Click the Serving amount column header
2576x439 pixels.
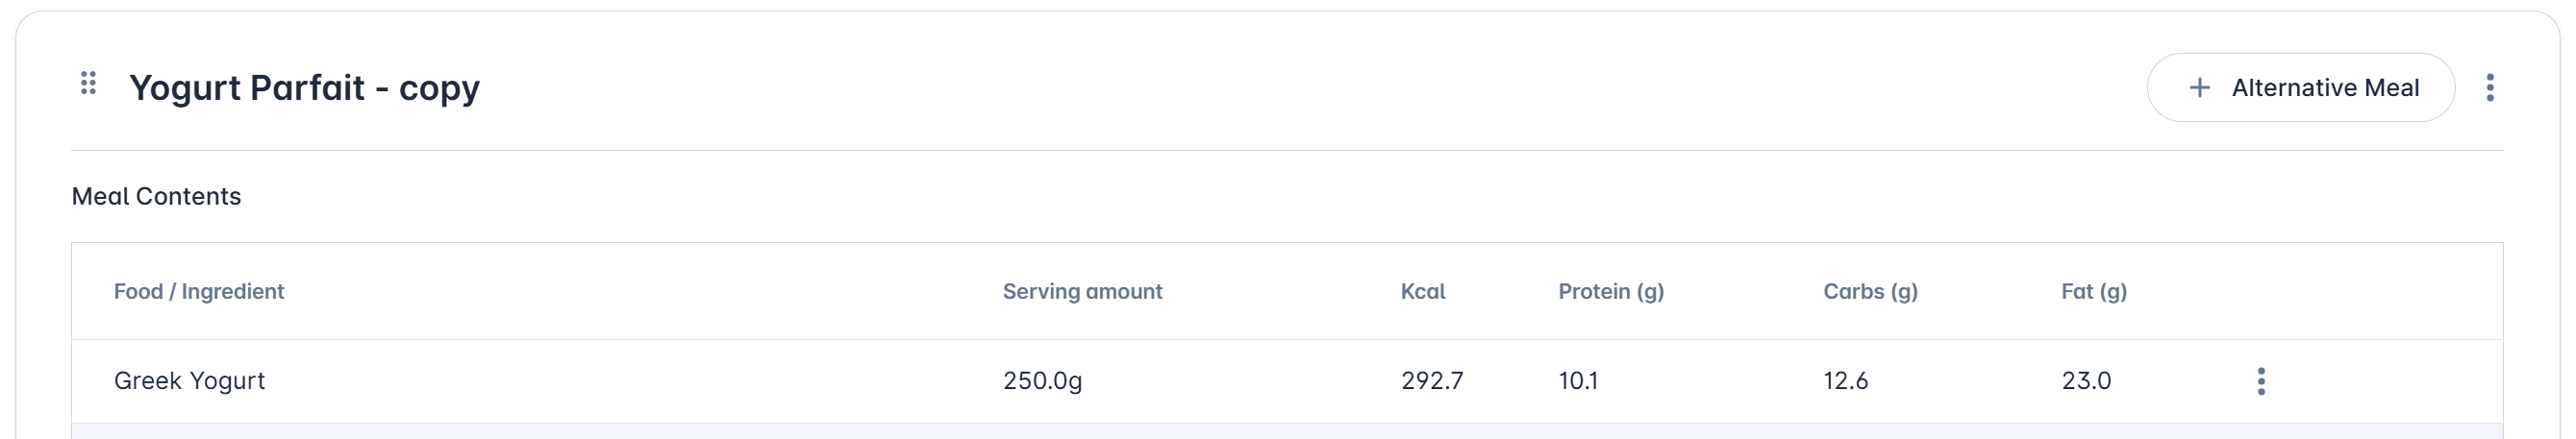(x=1082, y=291)
